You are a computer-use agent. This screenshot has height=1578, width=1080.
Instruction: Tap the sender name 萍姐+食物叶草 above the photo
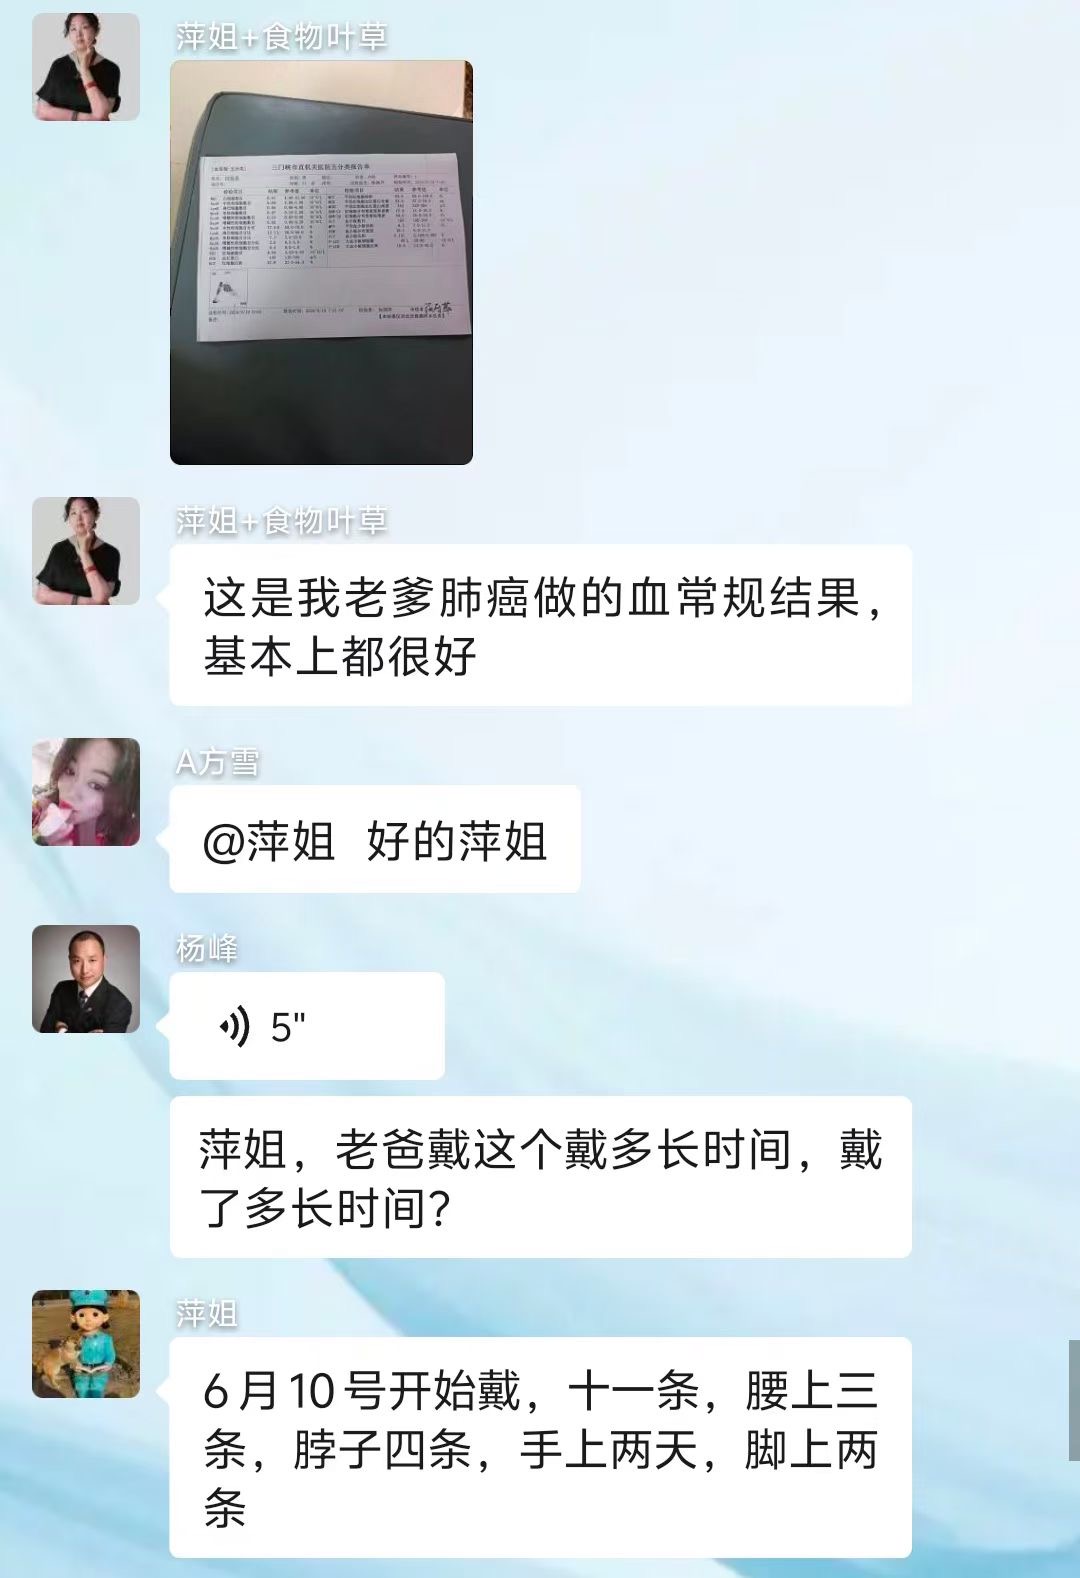[282, 37]
